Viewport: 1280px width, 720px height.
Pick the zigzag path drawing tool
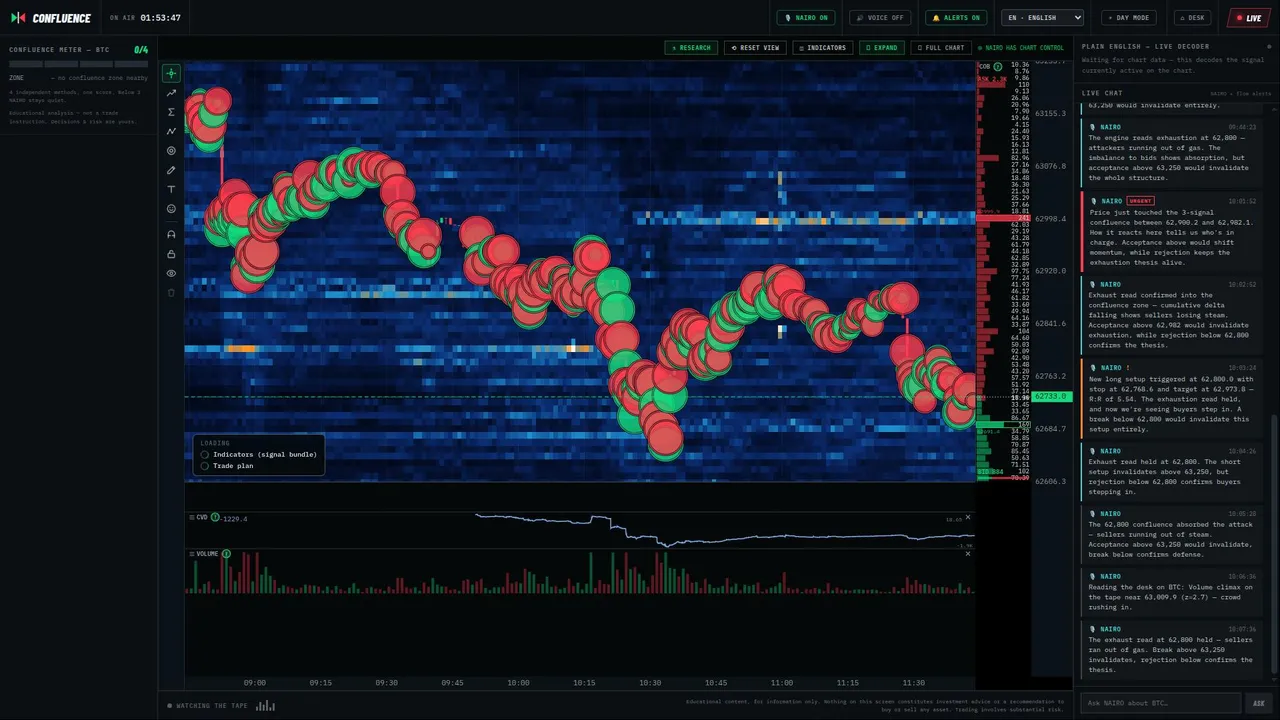(171, 131)
